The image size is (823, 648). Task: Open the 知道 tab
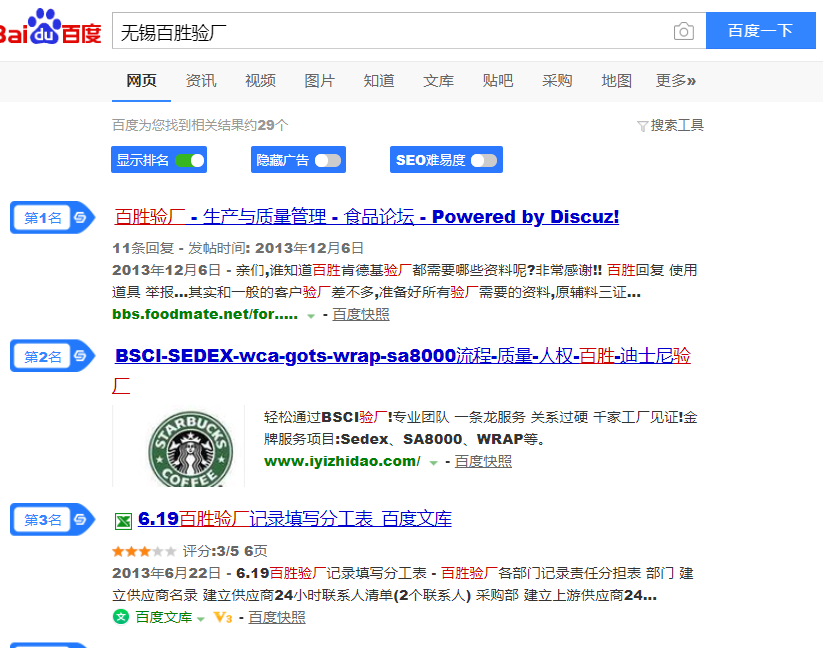tap(378, 81)
